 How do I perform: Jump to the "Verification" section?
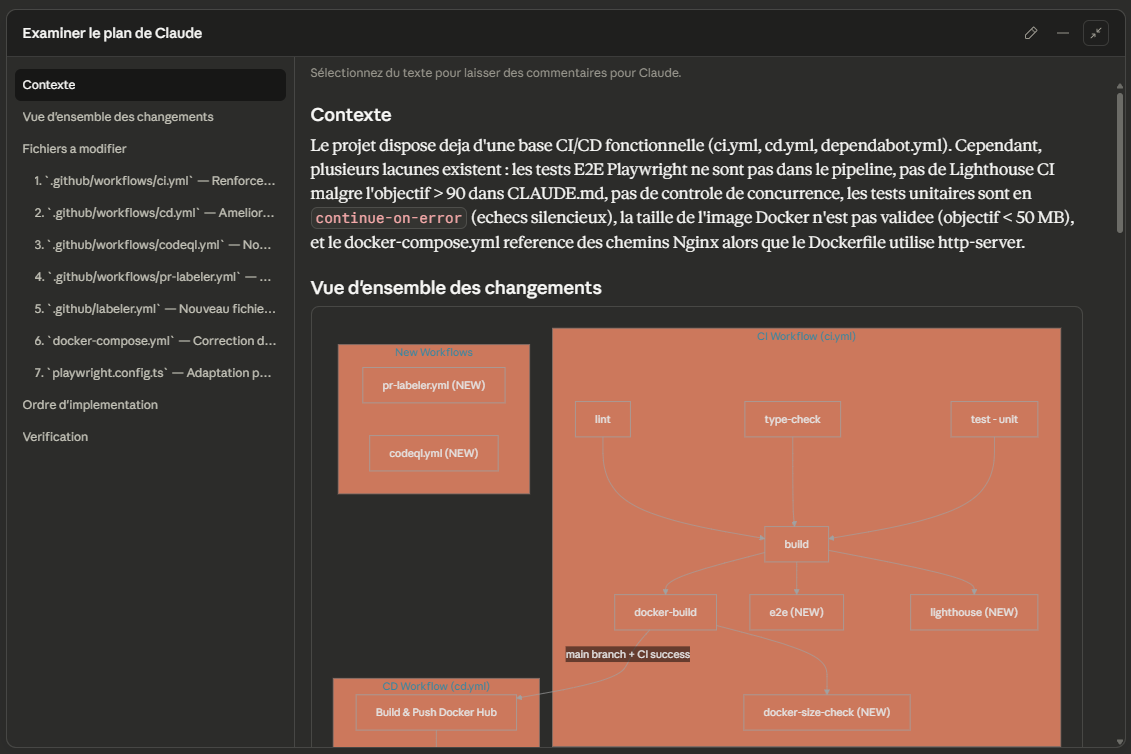54,436
